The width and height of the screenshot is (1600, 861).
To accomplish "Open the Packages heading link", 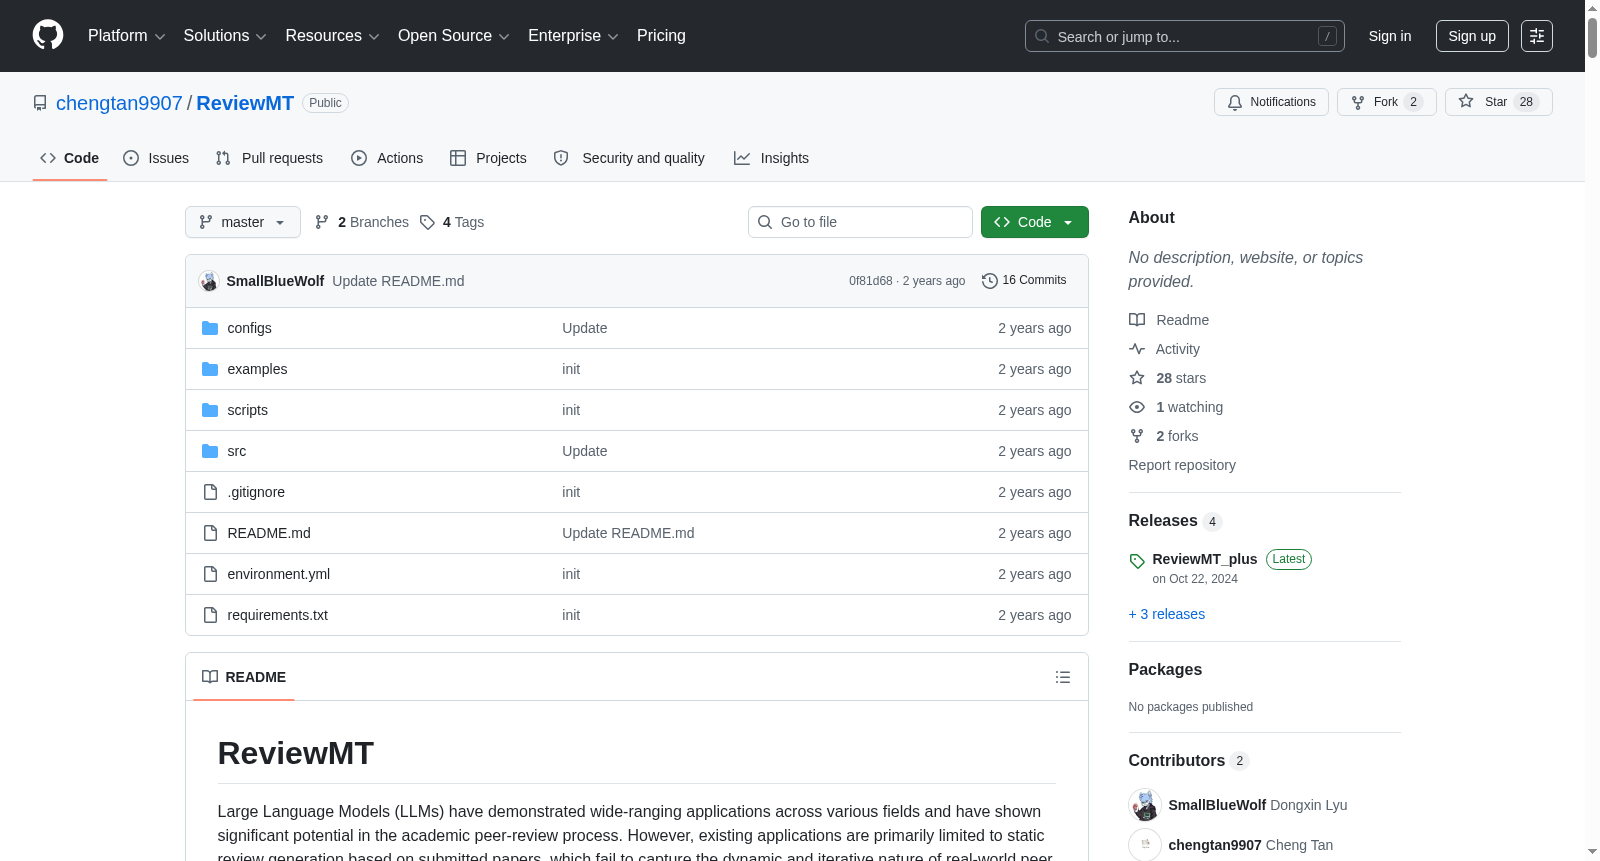I will click(x=1165, y=670).
